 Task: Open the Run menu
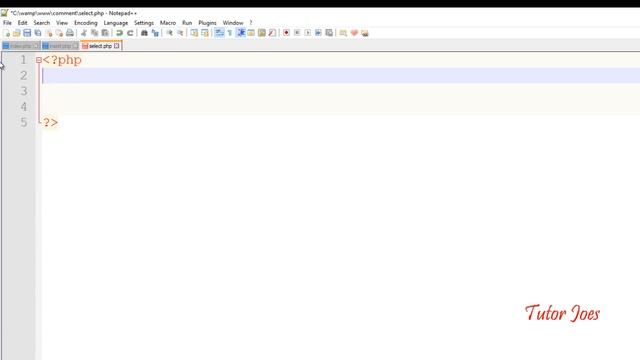pos(187,23)
